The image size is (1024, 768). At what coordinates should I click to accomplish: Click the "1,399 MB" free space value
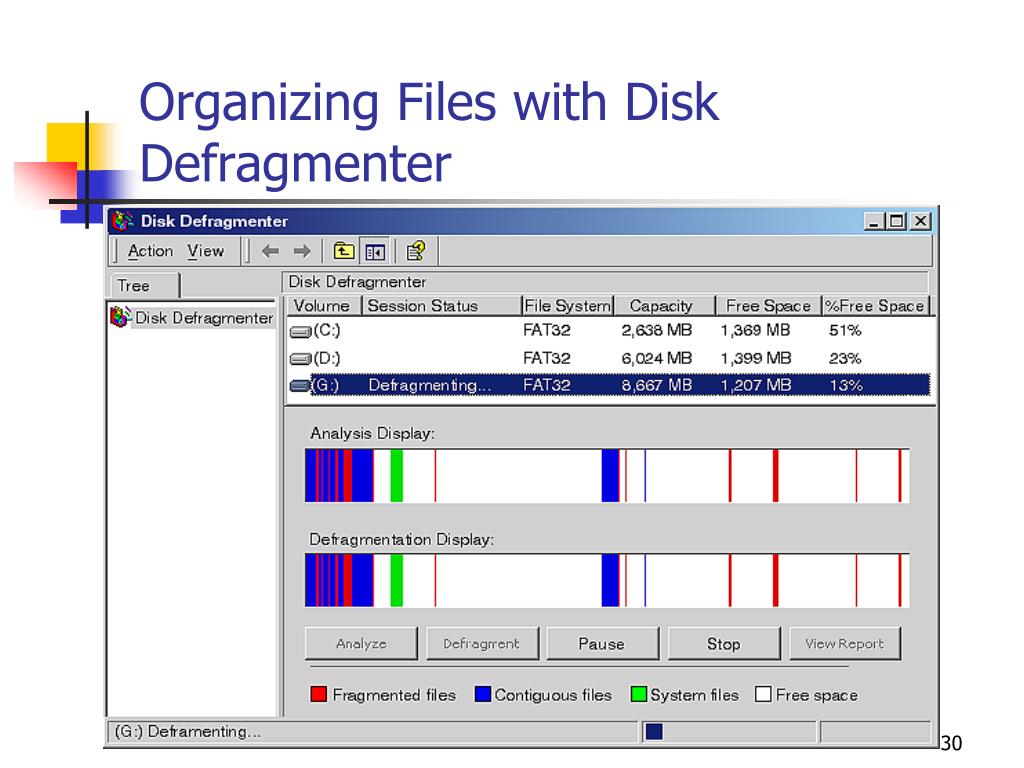[756, 359]
